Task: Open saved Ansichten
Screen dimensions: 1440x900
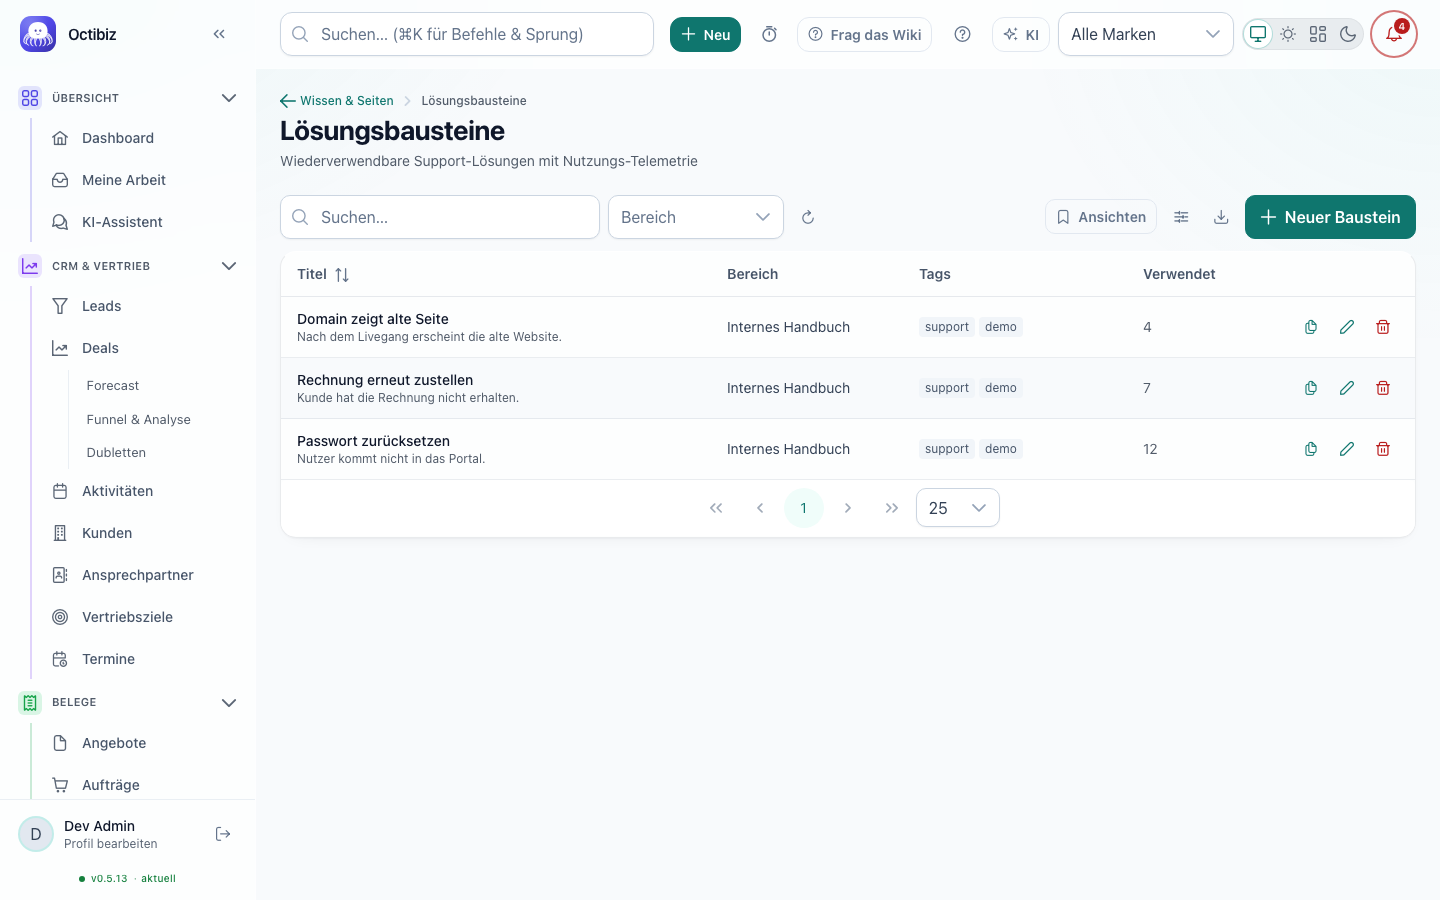Action: click(1101, 217)
